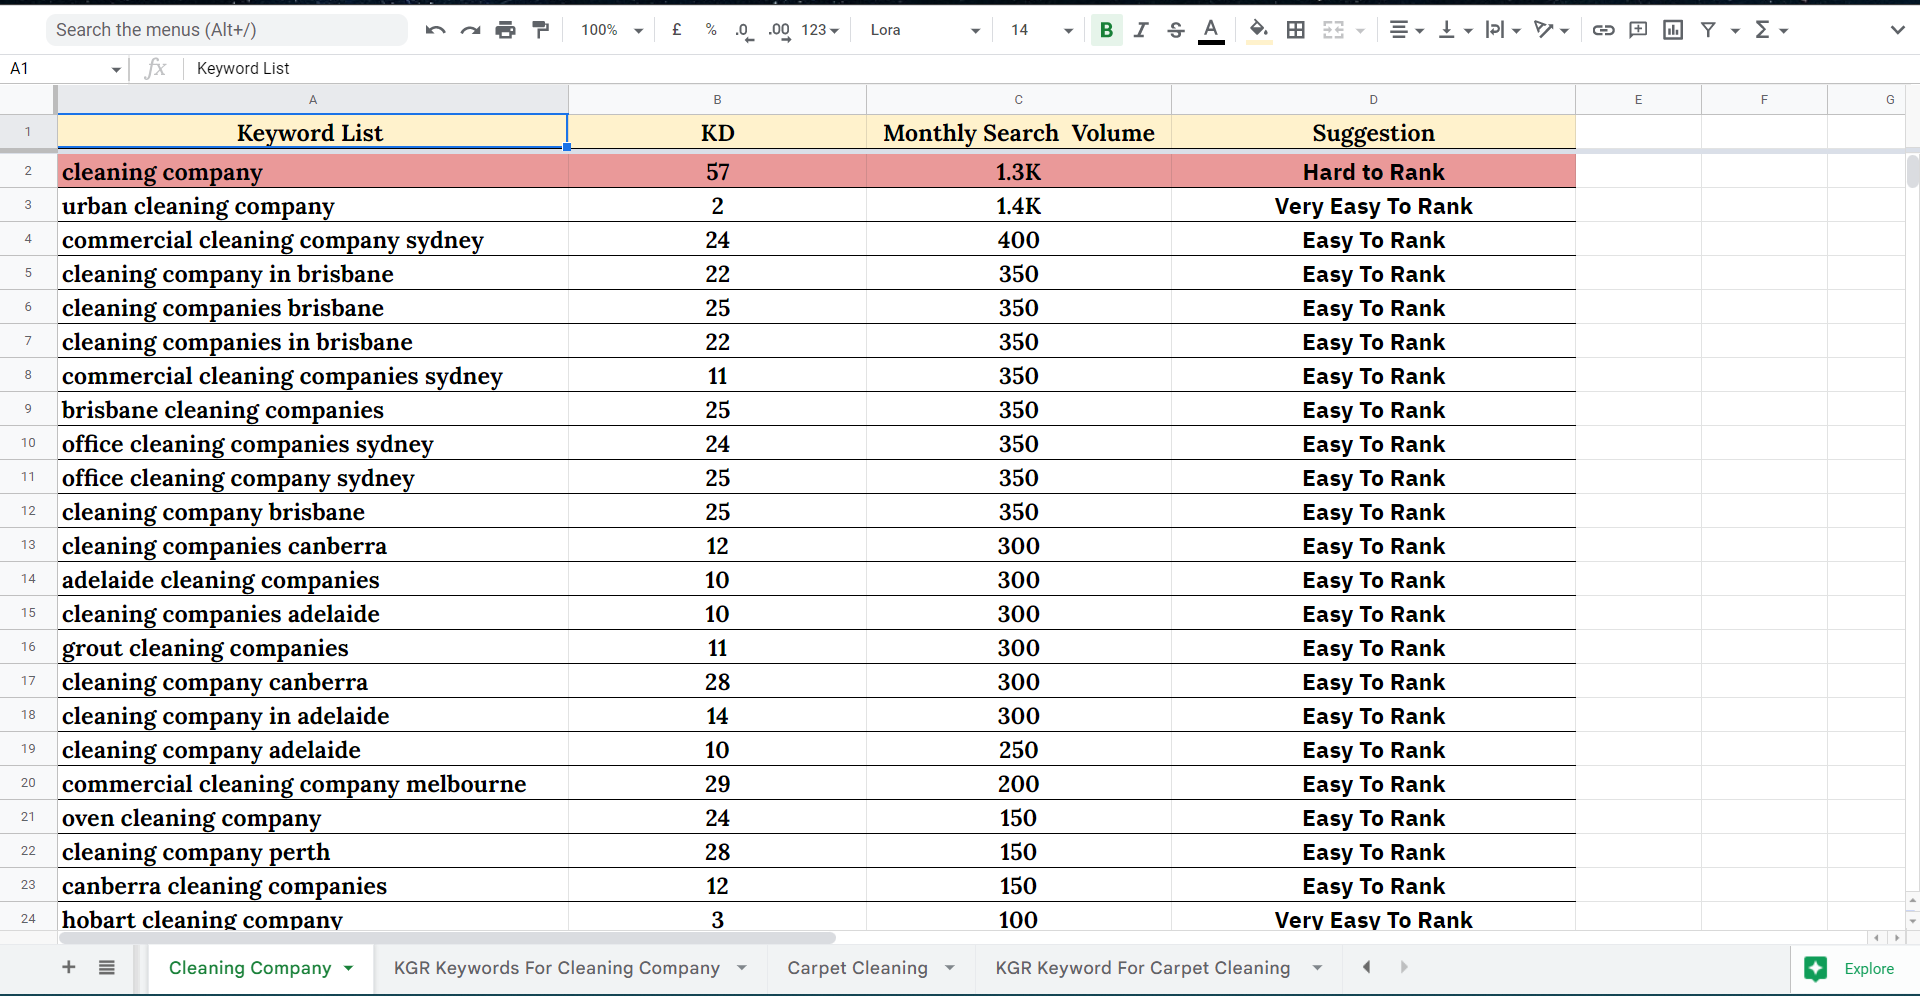Click the Borders icon
Image resolution: width=1920 pixels, height=996 pixels.
coord(1295,30)
